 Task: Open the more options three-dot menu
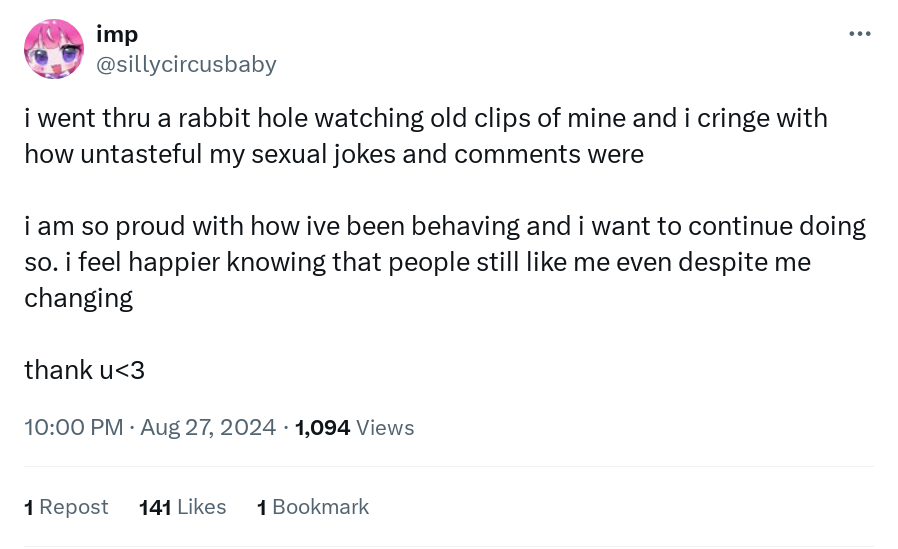coord(859,35)
